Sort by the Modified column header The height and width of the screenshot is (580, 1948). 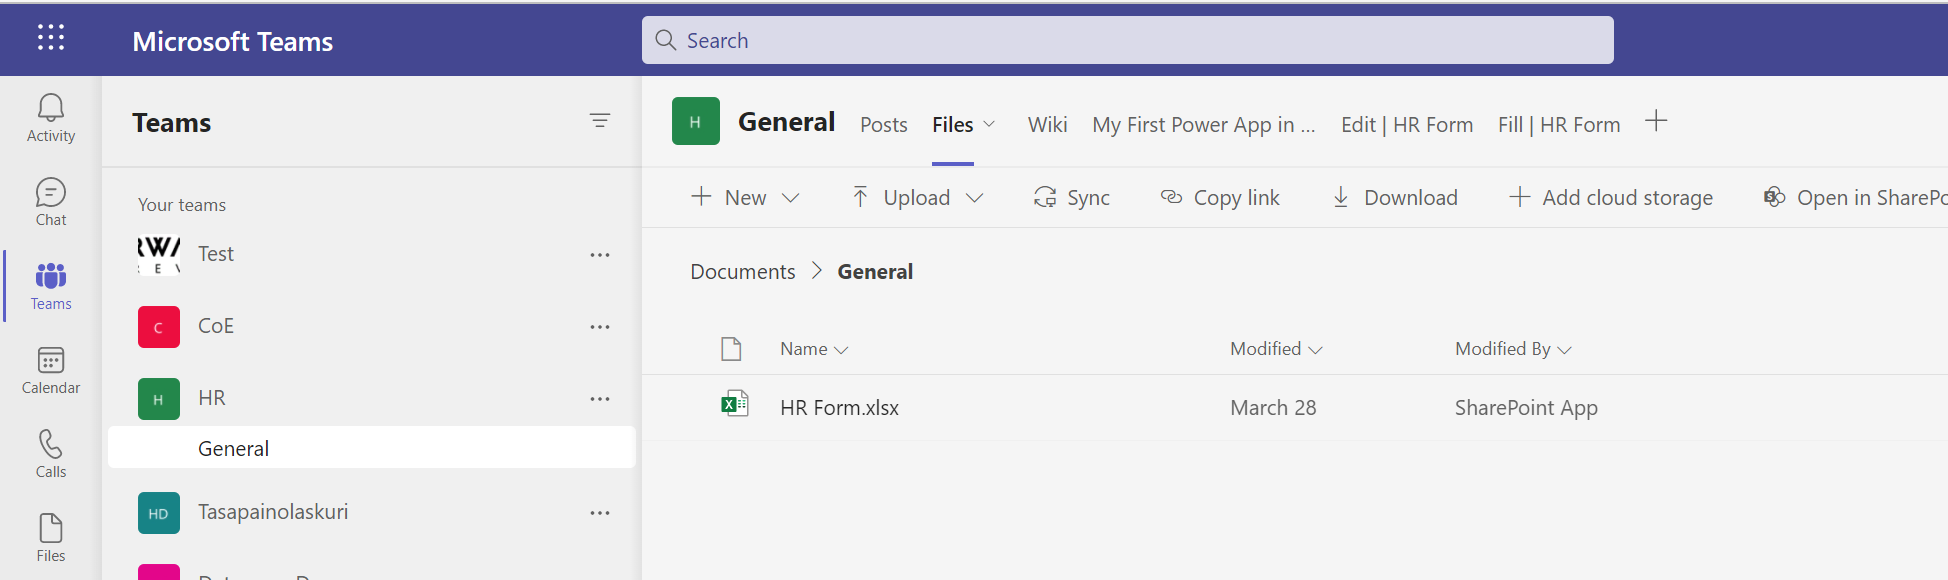pos(1275,349)
